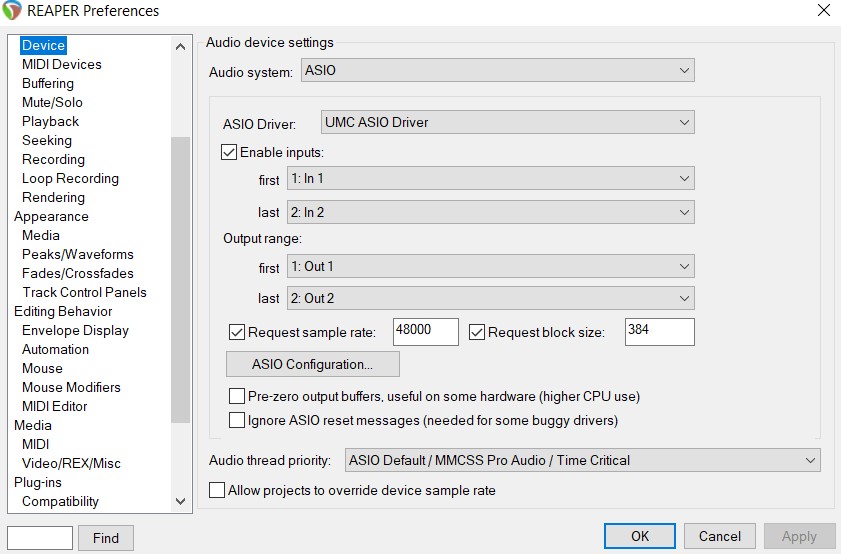Enable Ignore ASIO reset messages

click(237, 420)
